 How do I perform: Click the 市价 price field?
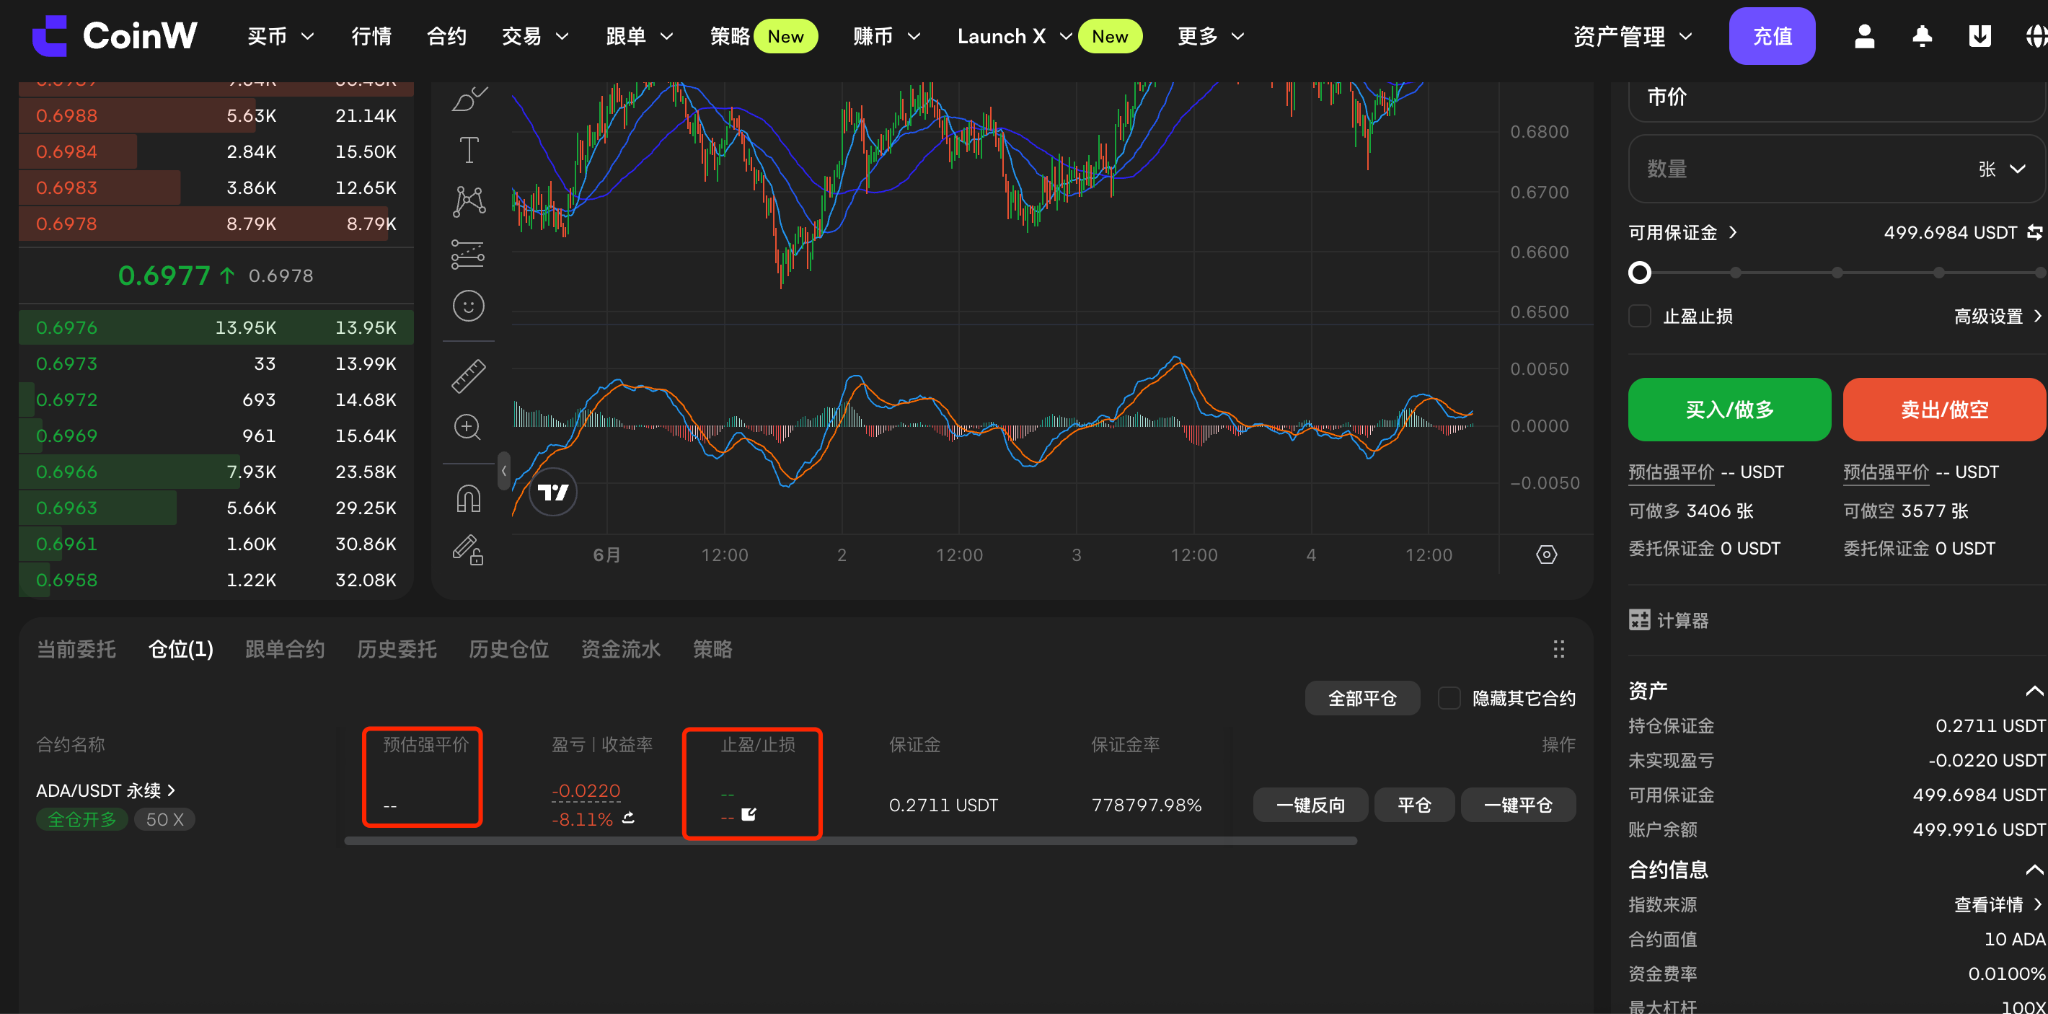click(x=1836, y=98)
